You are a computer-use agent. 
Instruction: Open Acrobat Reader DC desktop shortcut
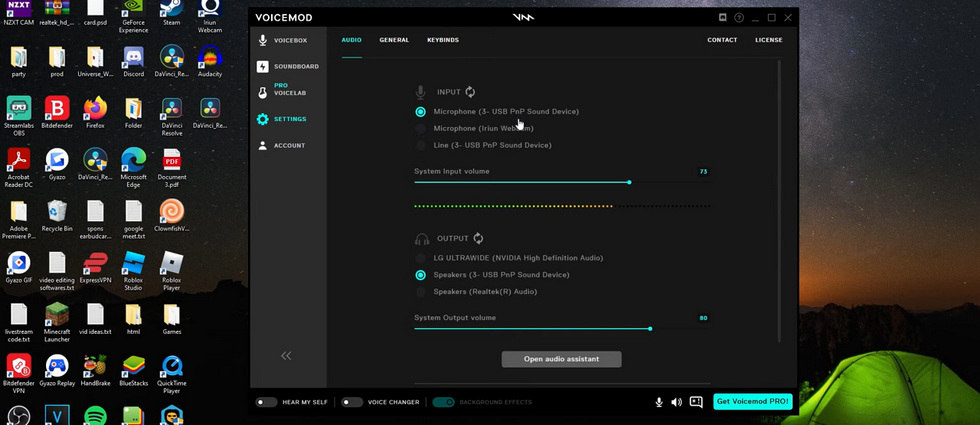(x=19, y=168)
